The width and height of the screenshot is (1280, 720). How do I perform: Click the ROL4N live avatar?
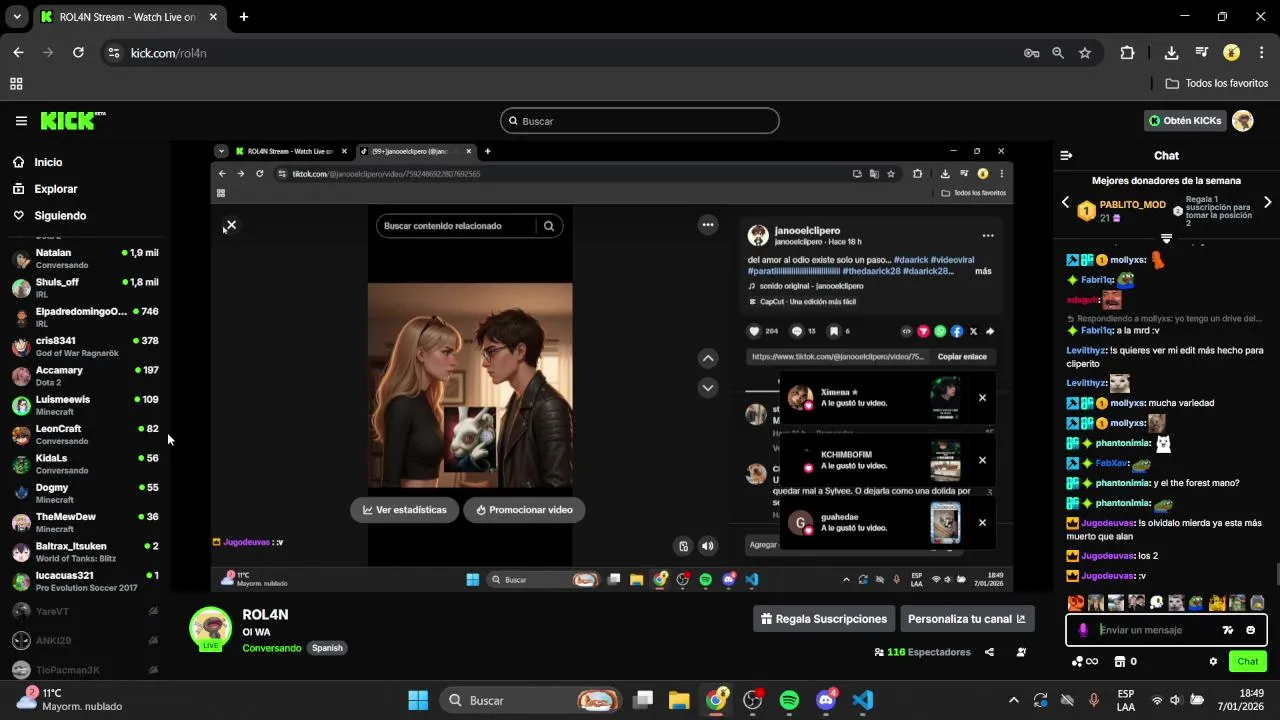point(211,628)
